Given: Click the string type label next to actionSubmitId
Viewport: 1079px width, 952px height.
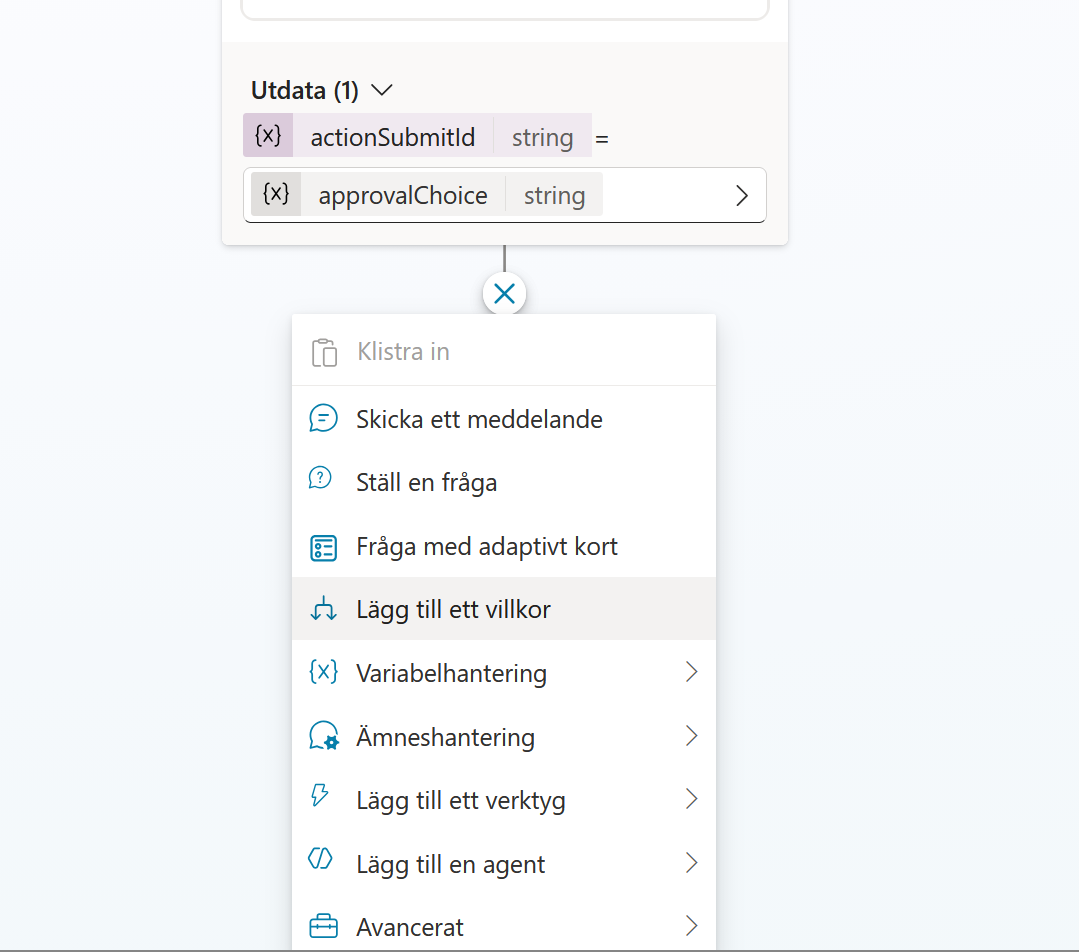Looking at the screenshot, I should [542, 138].
